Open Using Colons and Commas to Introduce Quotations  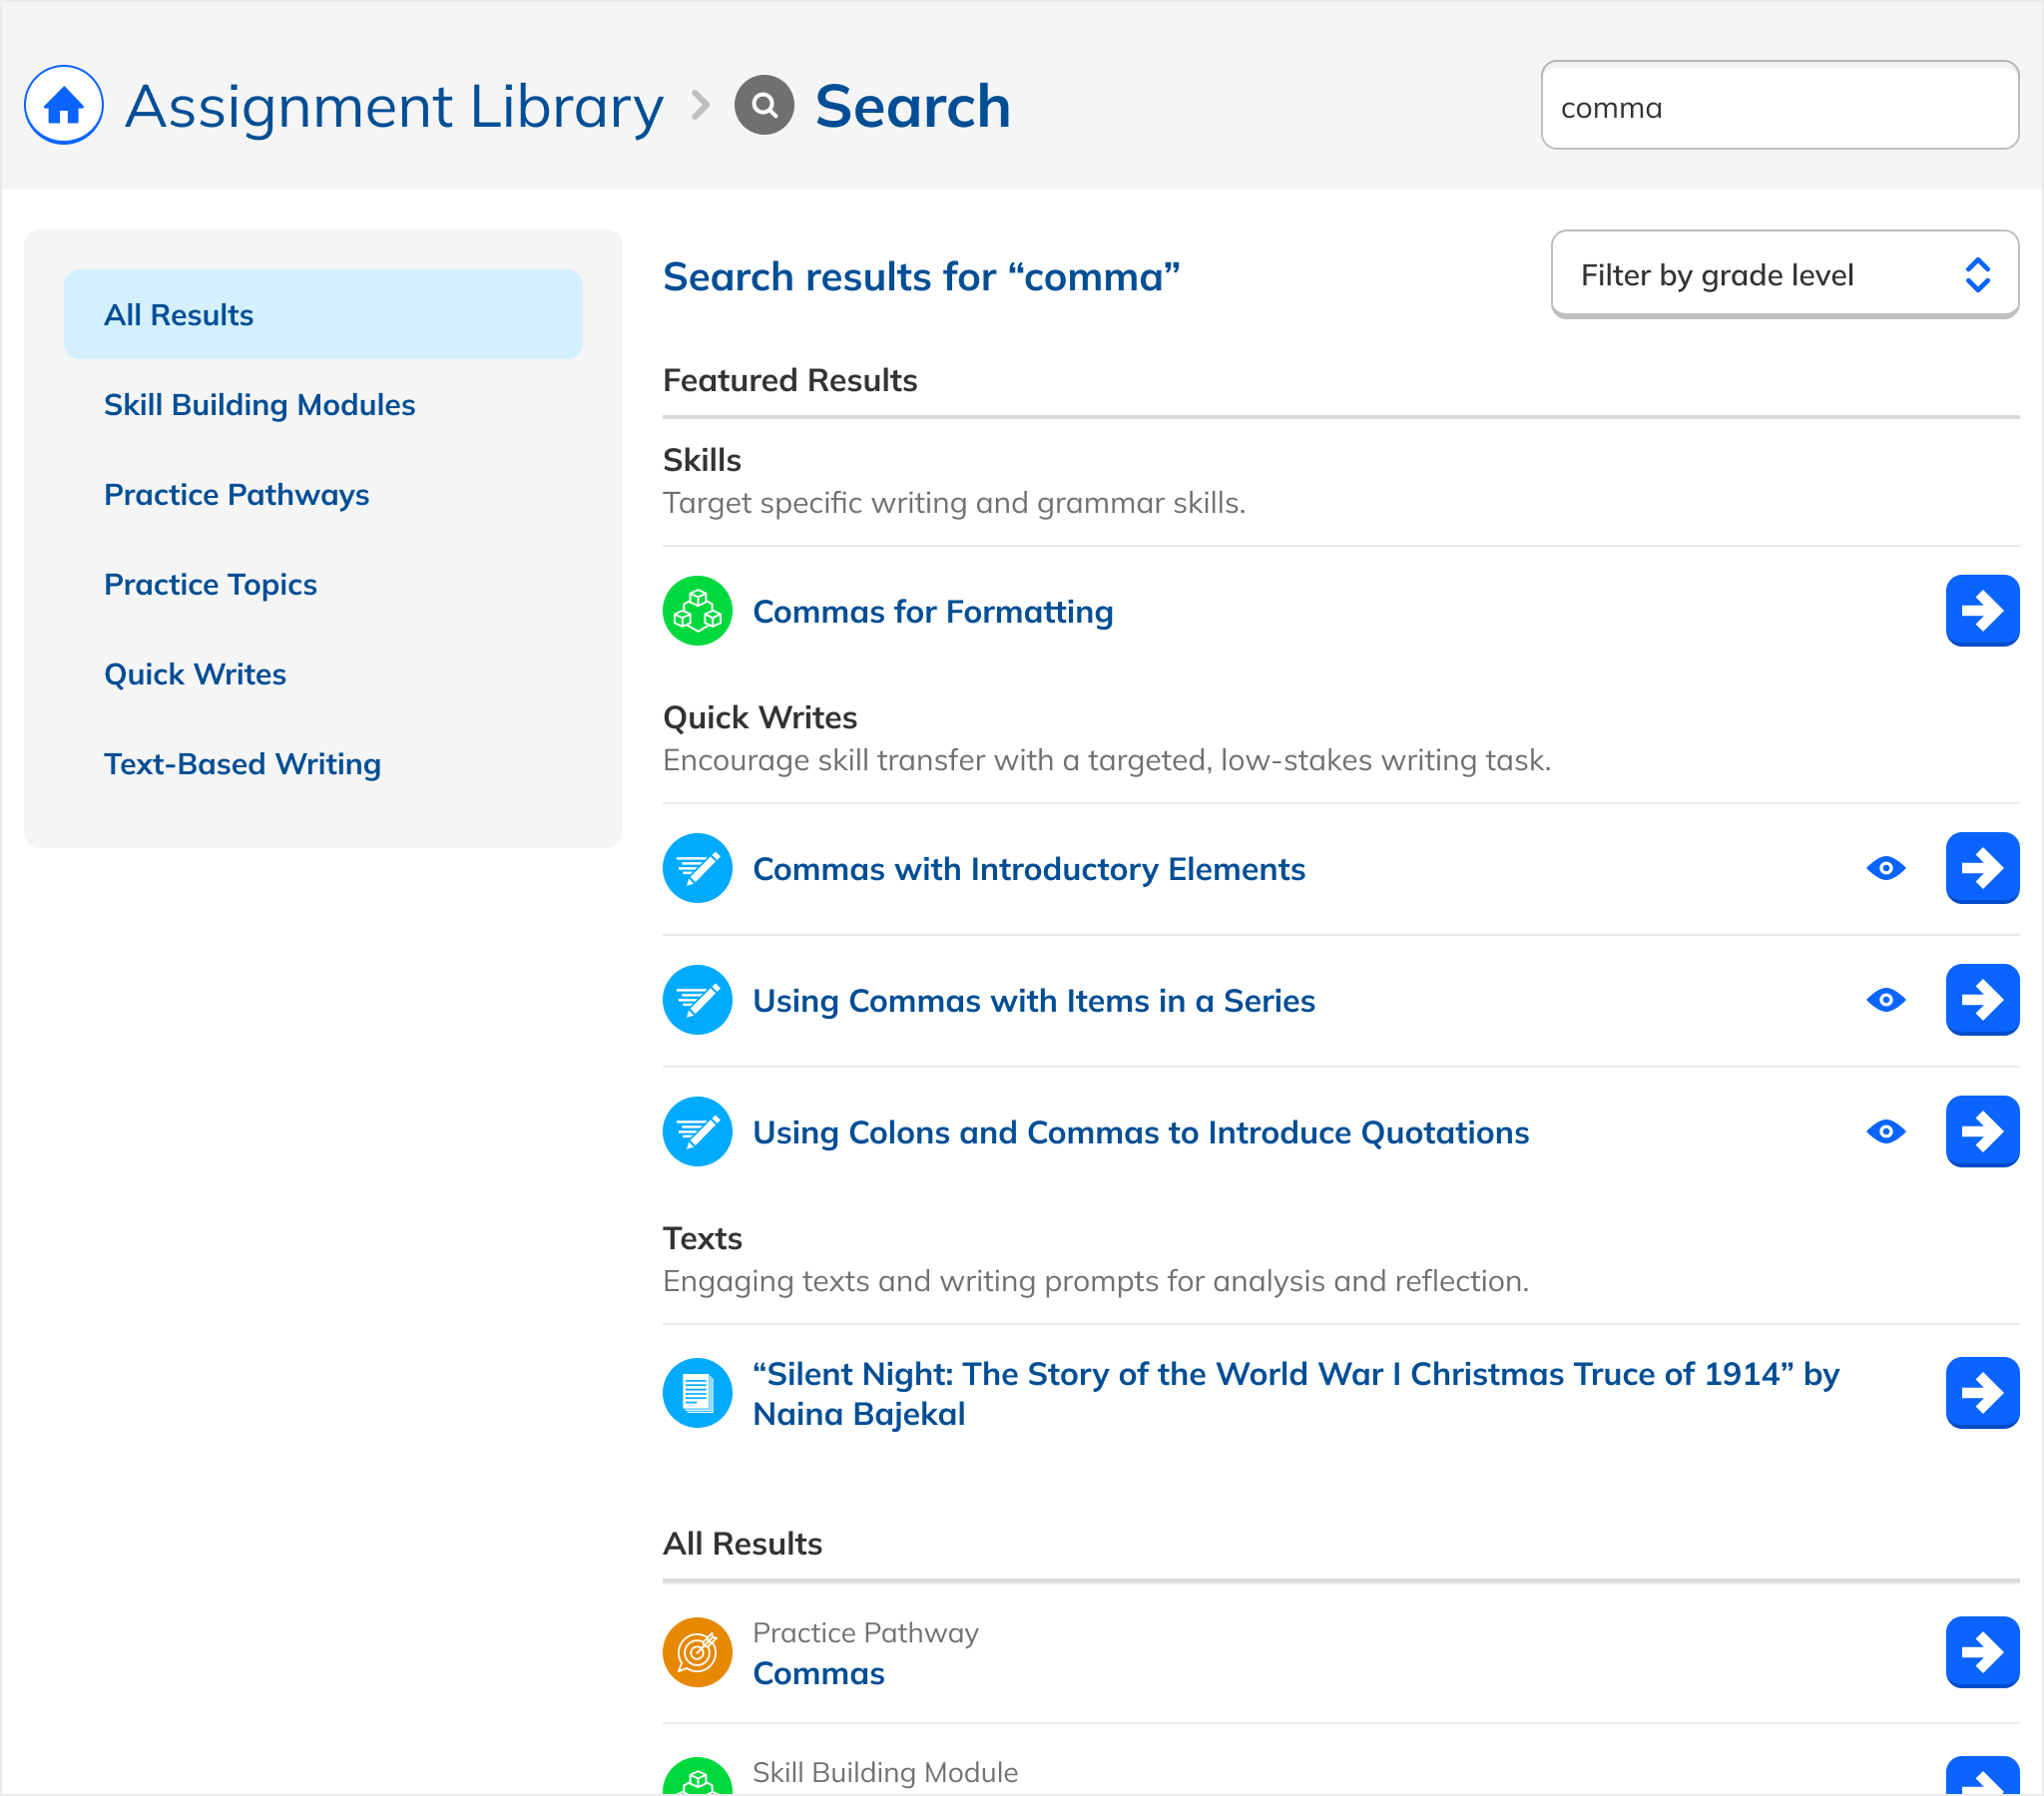coord(1140,1132)
